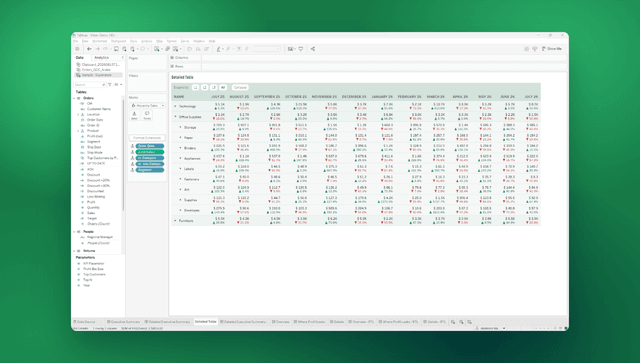The width and height of the screenshot is (640, 363).
Task: Click the Duplicate sheet toolbar icon
Action: [167, 49]
